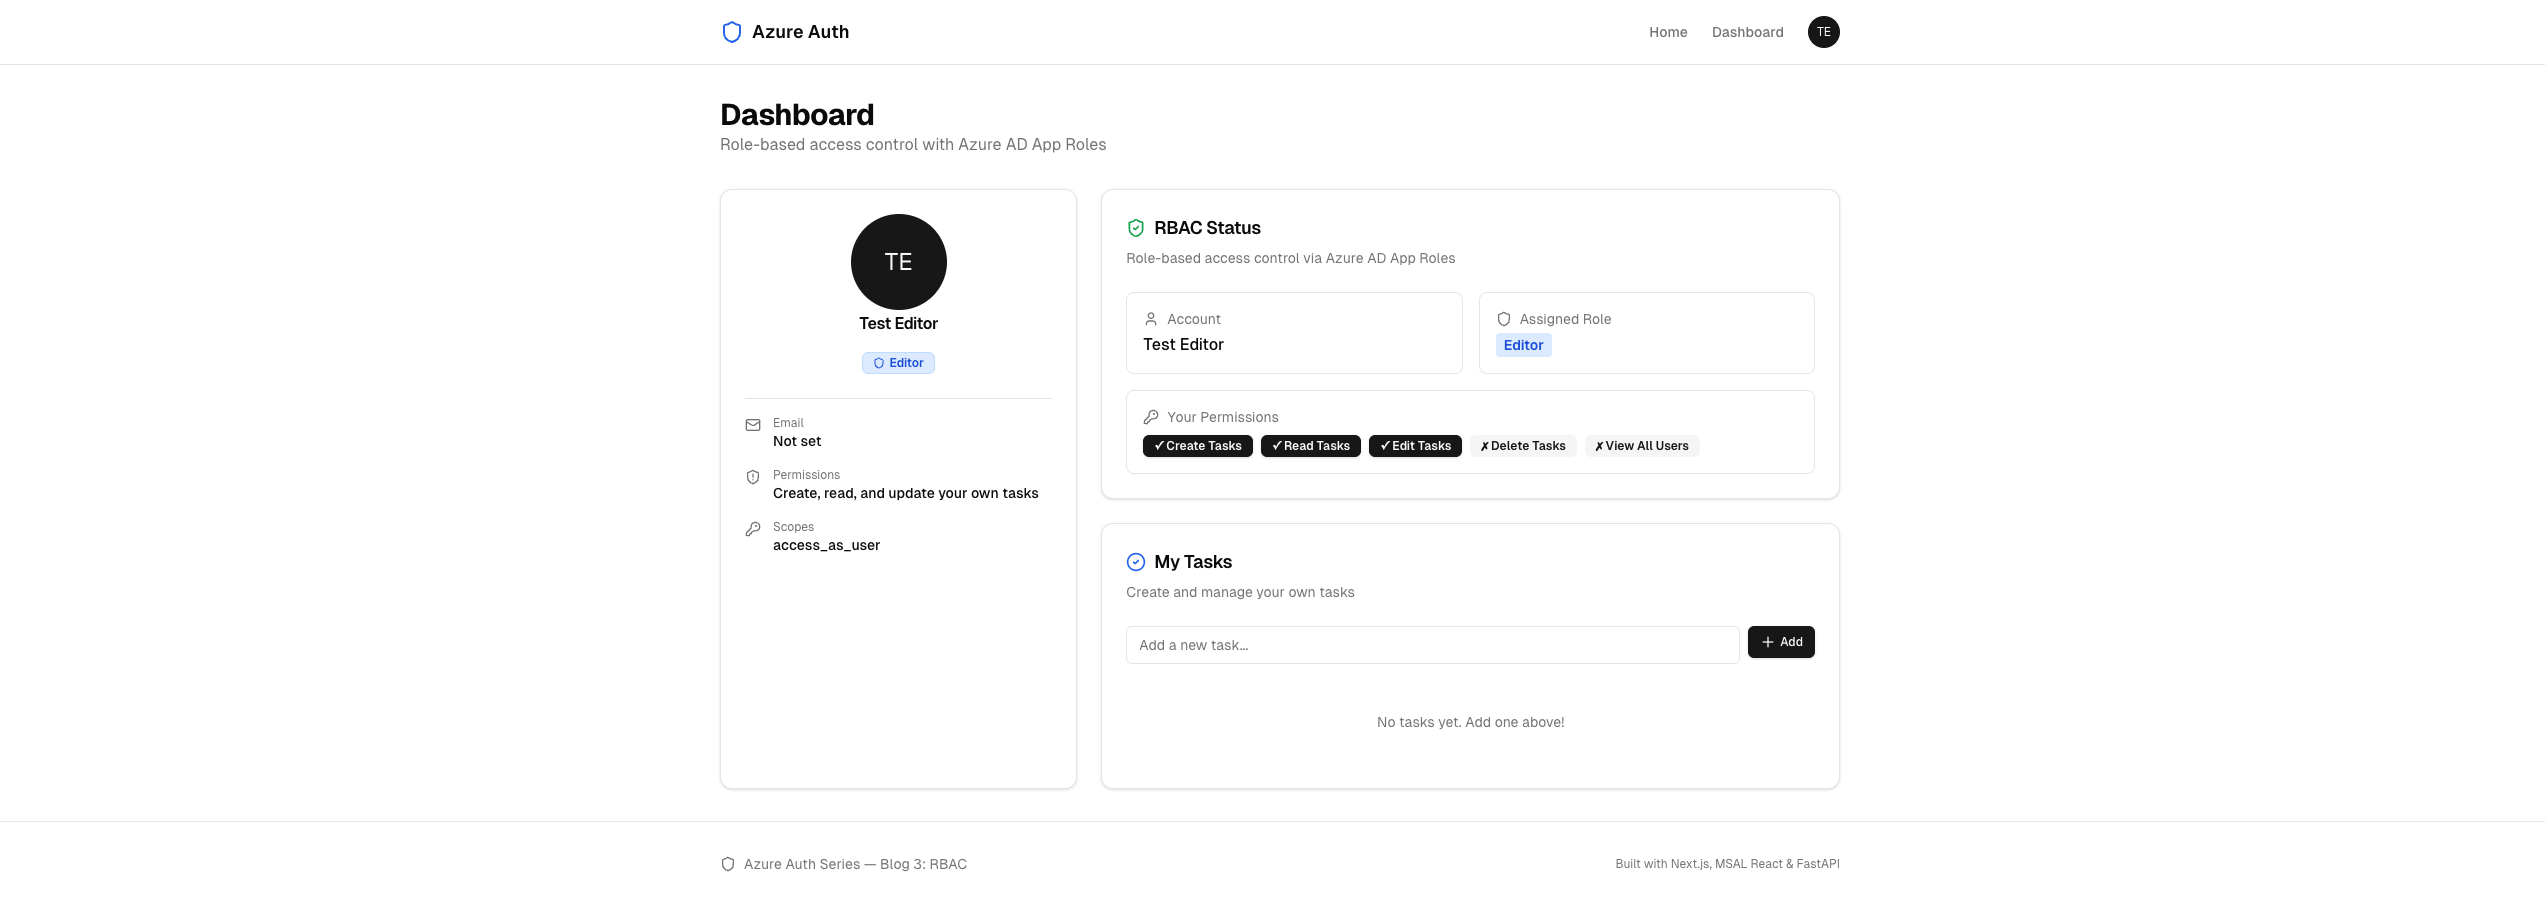Click the Add button to create a task
The height and width of the screenshot is (906, 2545).
click(1781, 642)
